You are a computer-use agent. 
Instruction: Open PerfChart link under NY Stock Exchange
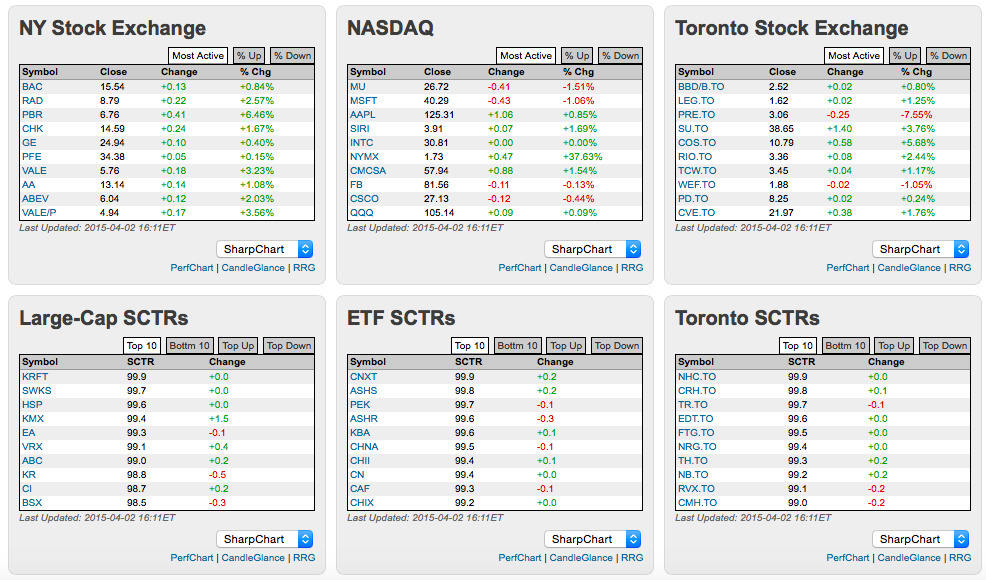[x=192, y=268]
